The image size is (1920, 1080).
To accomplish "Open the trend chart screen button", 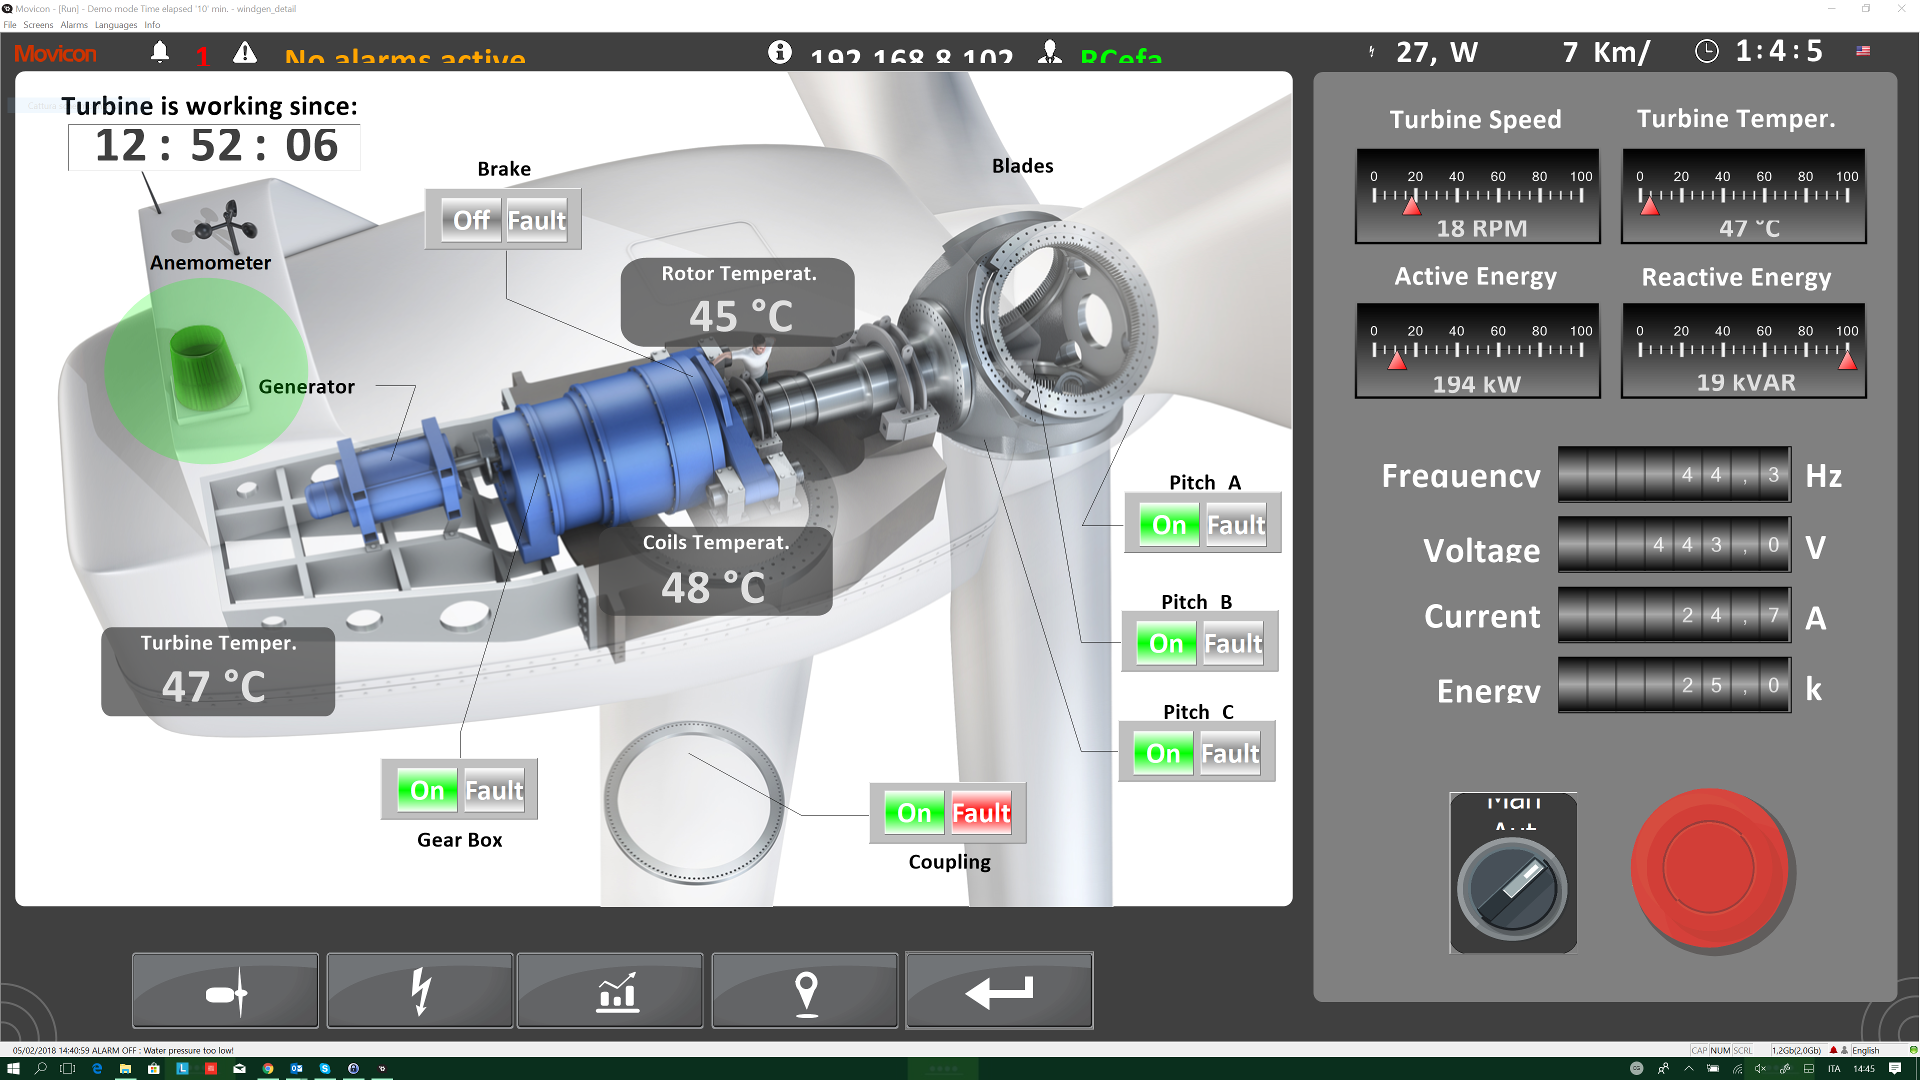I will coord(610,991).
